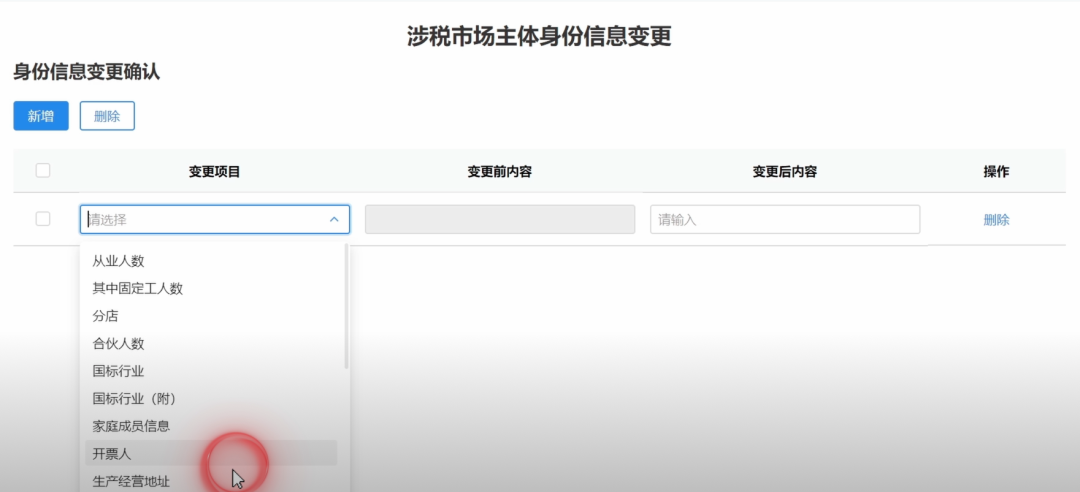This screenshot has height=492, width=1080.
Task: Click the page title 涉税市场主体身份信息变更
Action: [539, 36]
